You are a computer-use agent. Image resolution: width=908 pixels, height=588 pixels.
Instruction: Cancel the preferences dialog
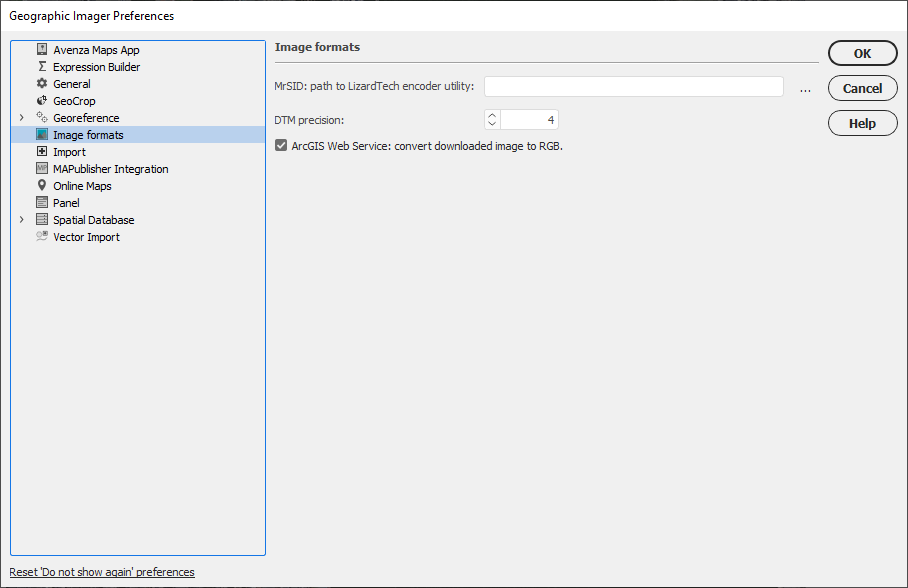pos(862,88)
